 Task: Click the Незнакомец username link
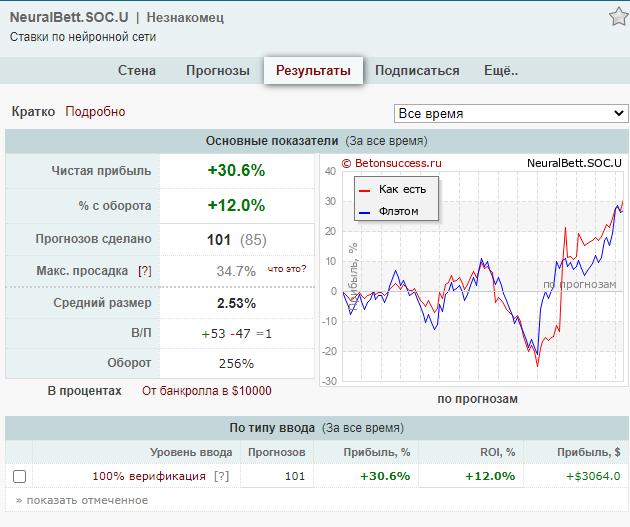(x=185, y=18)
